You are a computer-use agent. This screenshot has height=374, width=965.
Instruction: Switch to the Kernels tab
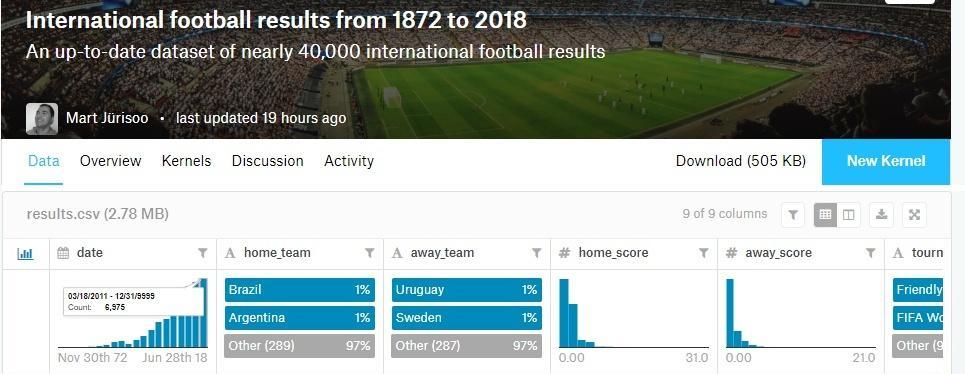click(x=186, y=161)
